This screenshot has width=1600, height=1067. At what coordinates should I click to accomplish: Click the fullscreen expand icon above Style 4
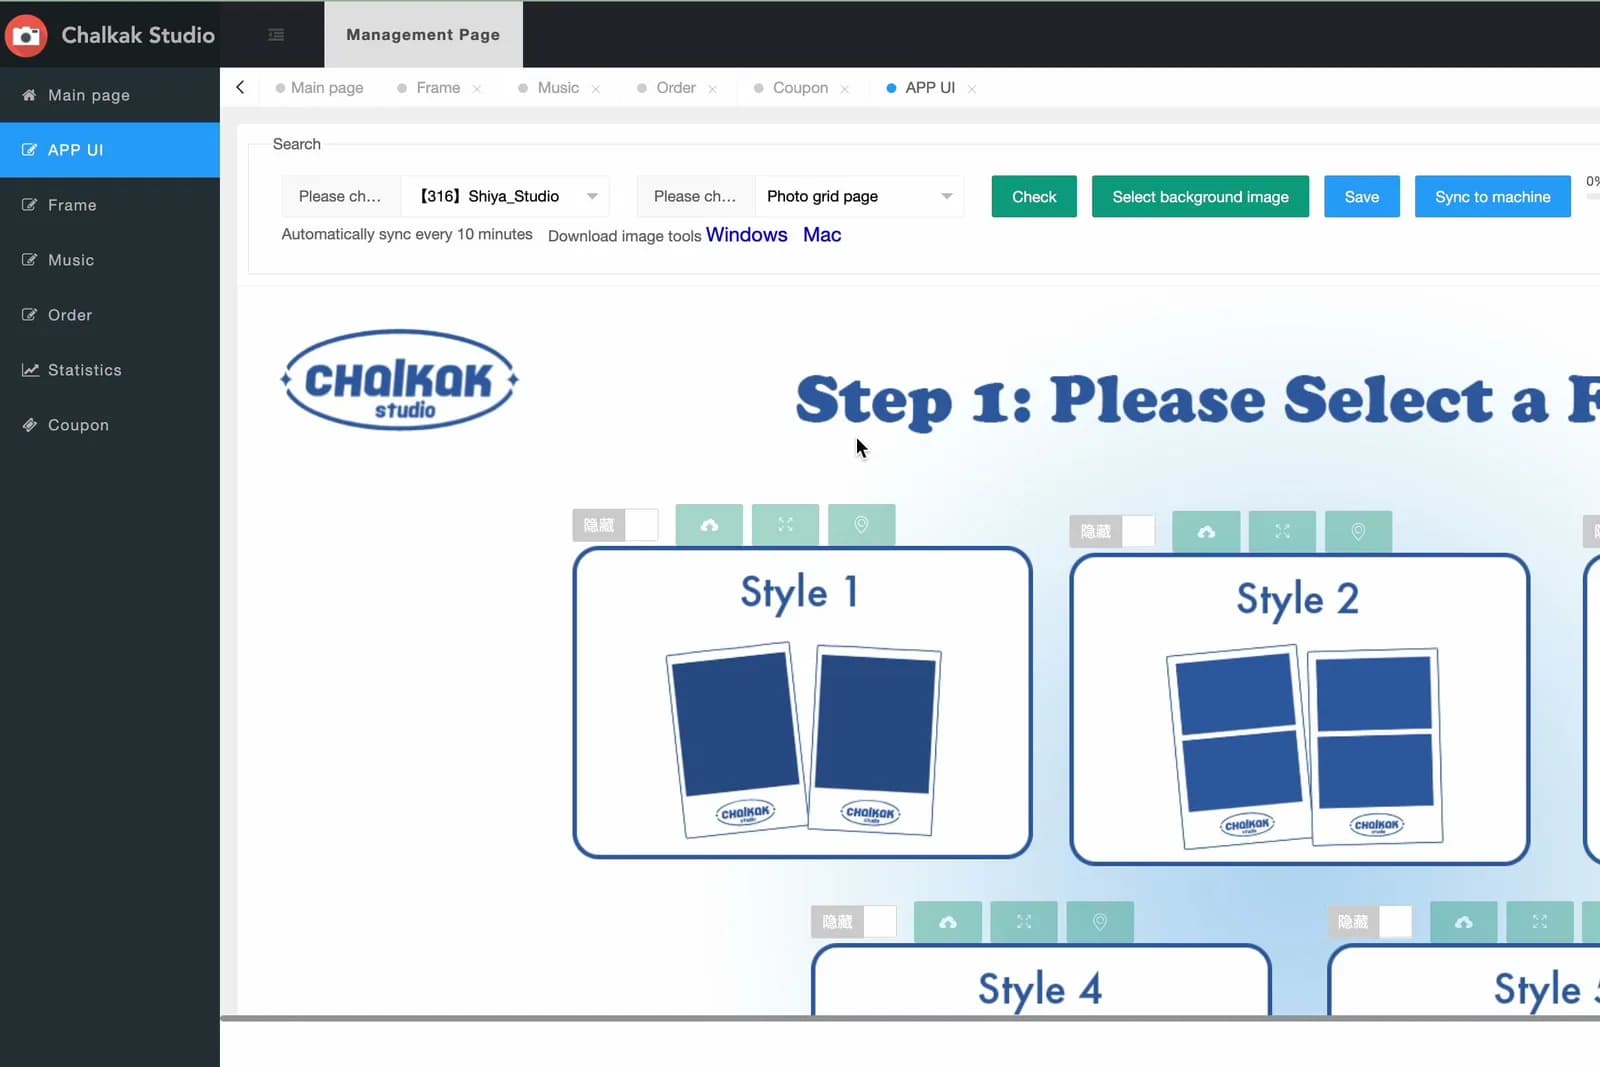coord(1024,922)
